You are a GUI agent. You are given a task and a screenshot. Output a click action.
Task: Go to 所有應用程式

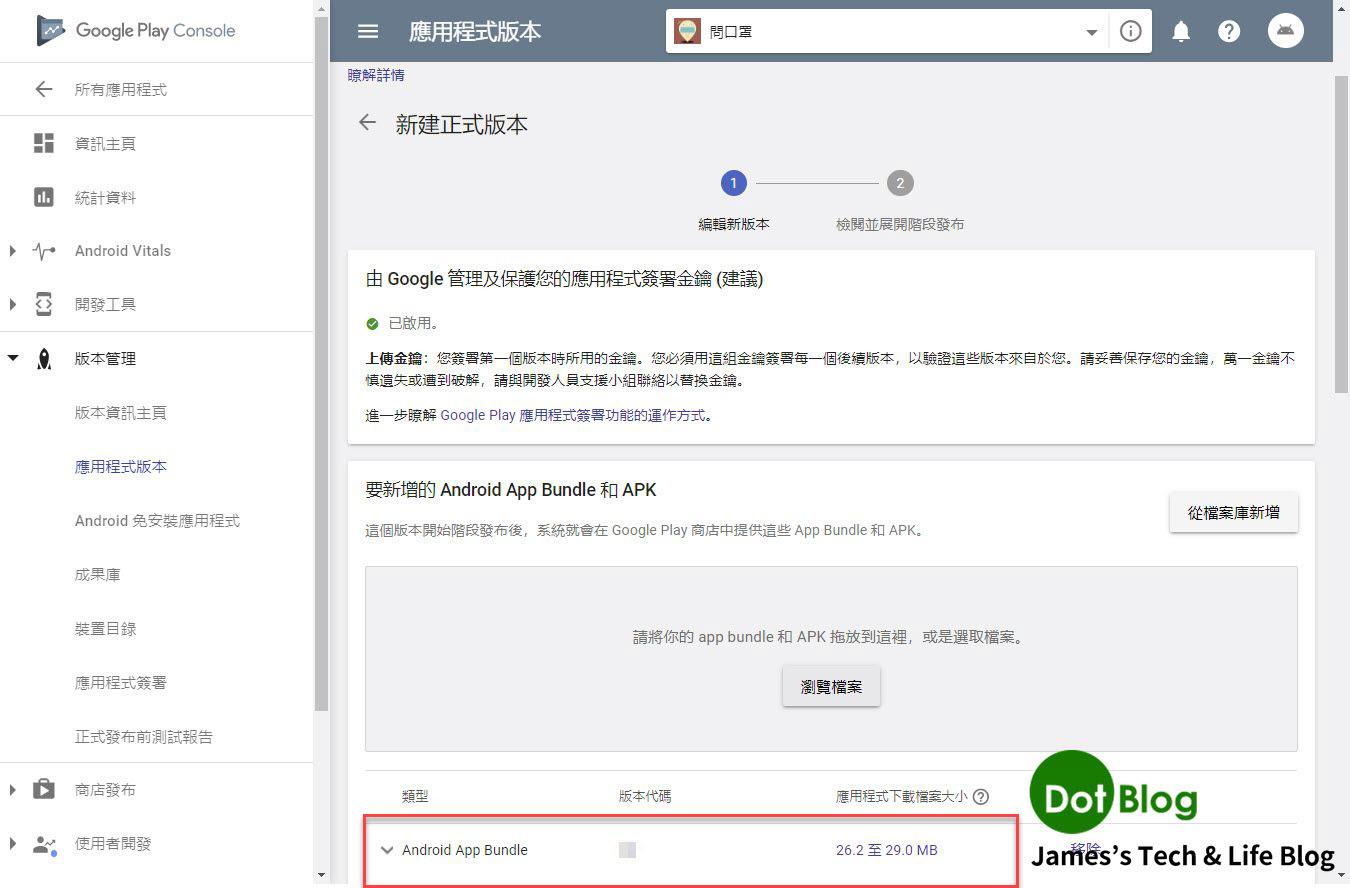click(x=121, y=89)
